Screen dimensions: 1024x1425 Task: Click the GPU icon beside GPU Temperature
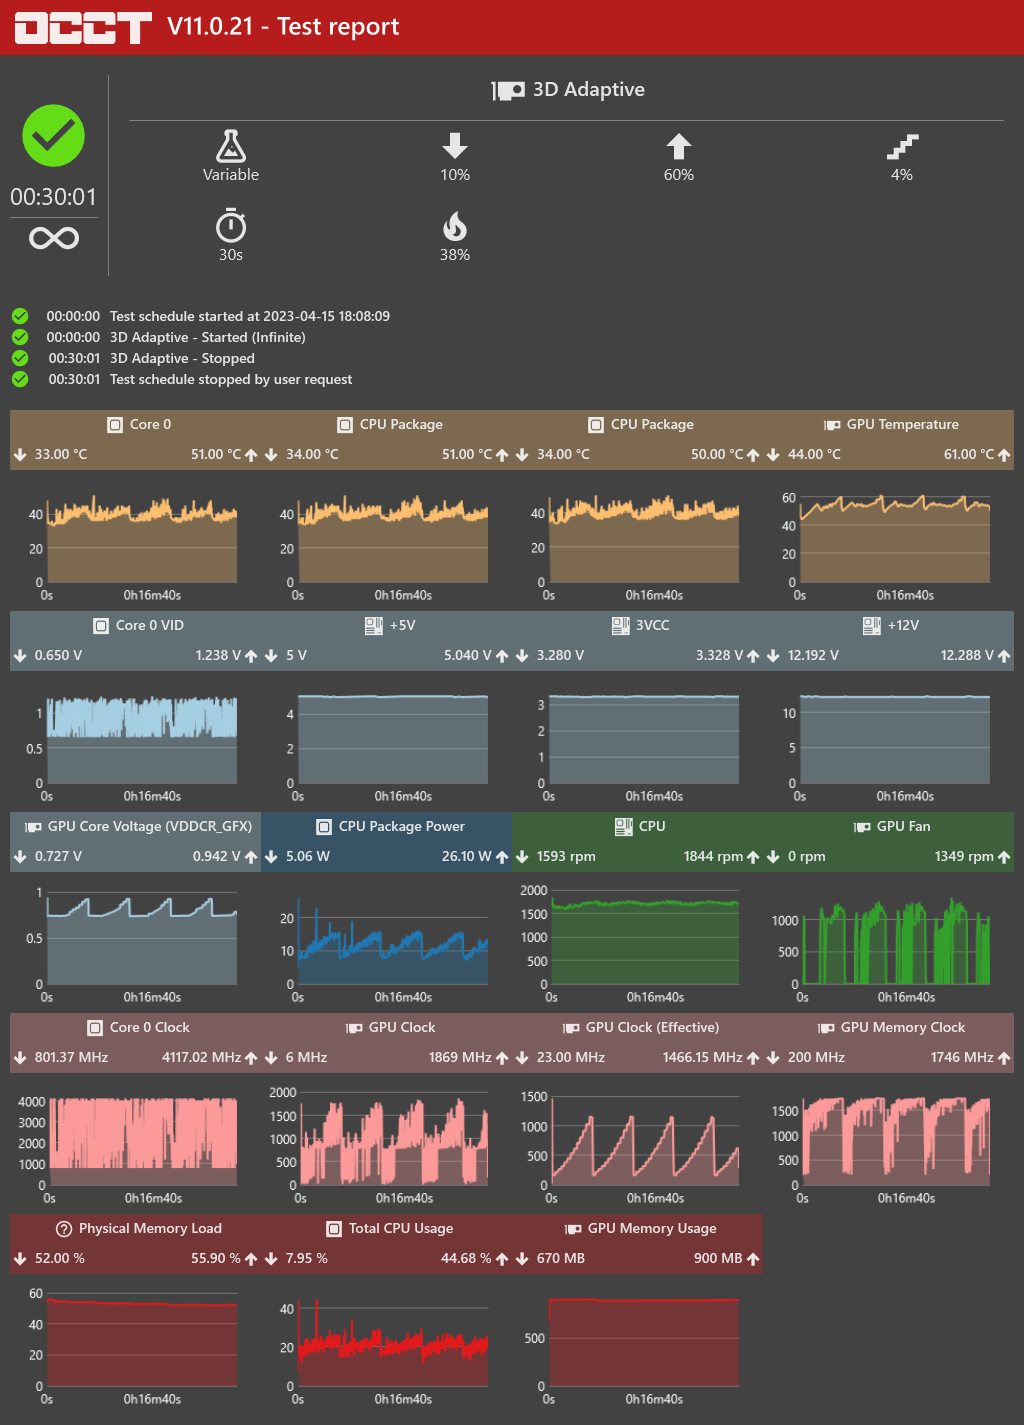(831, 425)
